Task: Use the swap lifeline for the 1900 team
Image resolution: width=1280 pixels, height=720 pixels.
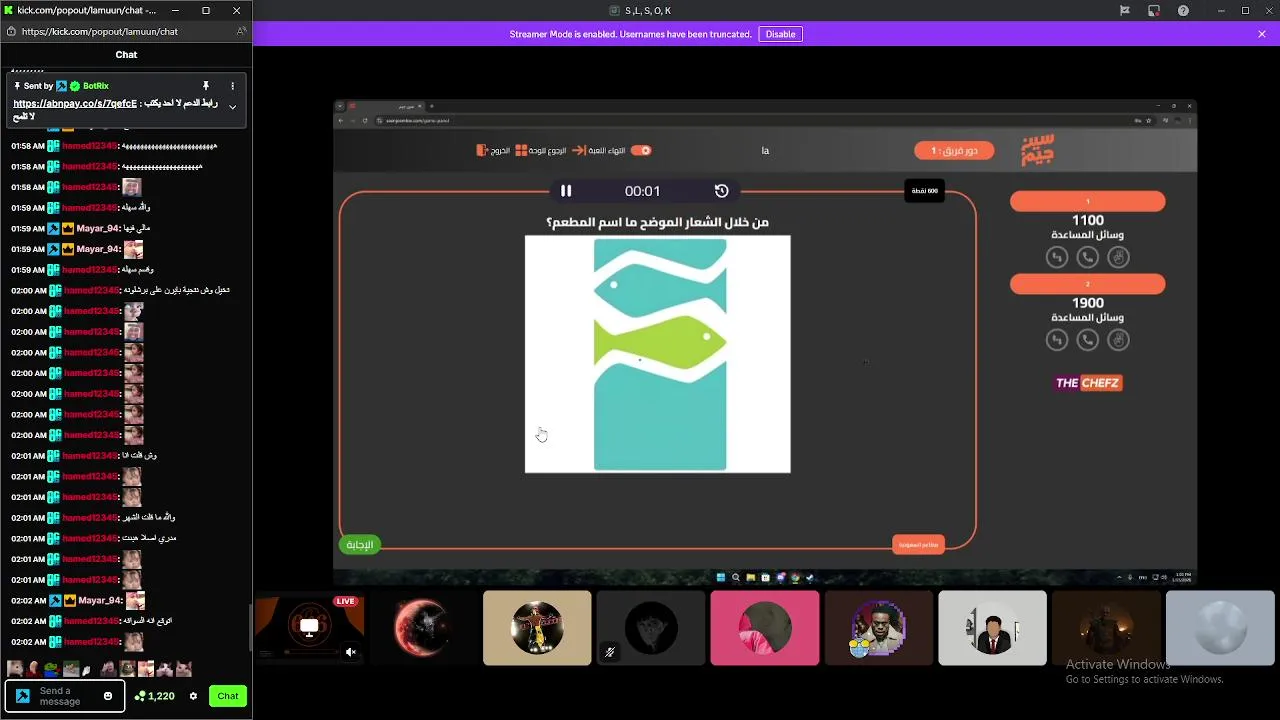Action: tap(1057, 340)
